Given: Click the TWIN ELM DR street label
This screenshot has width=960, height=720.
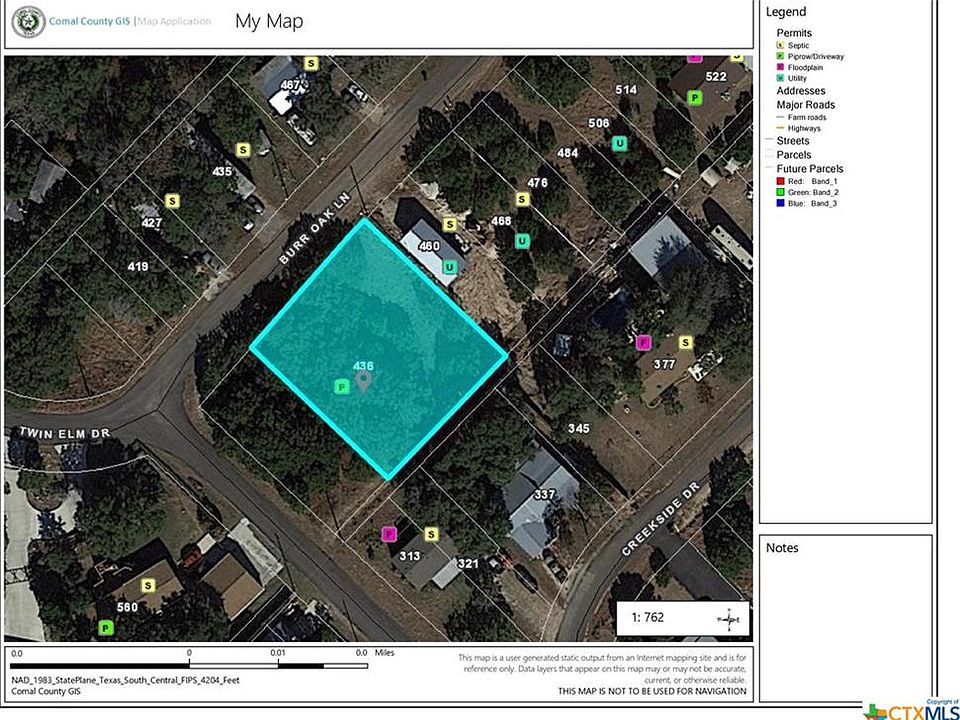Looking at the screenshot, I should pyautogui.click(x=64, y=433).
